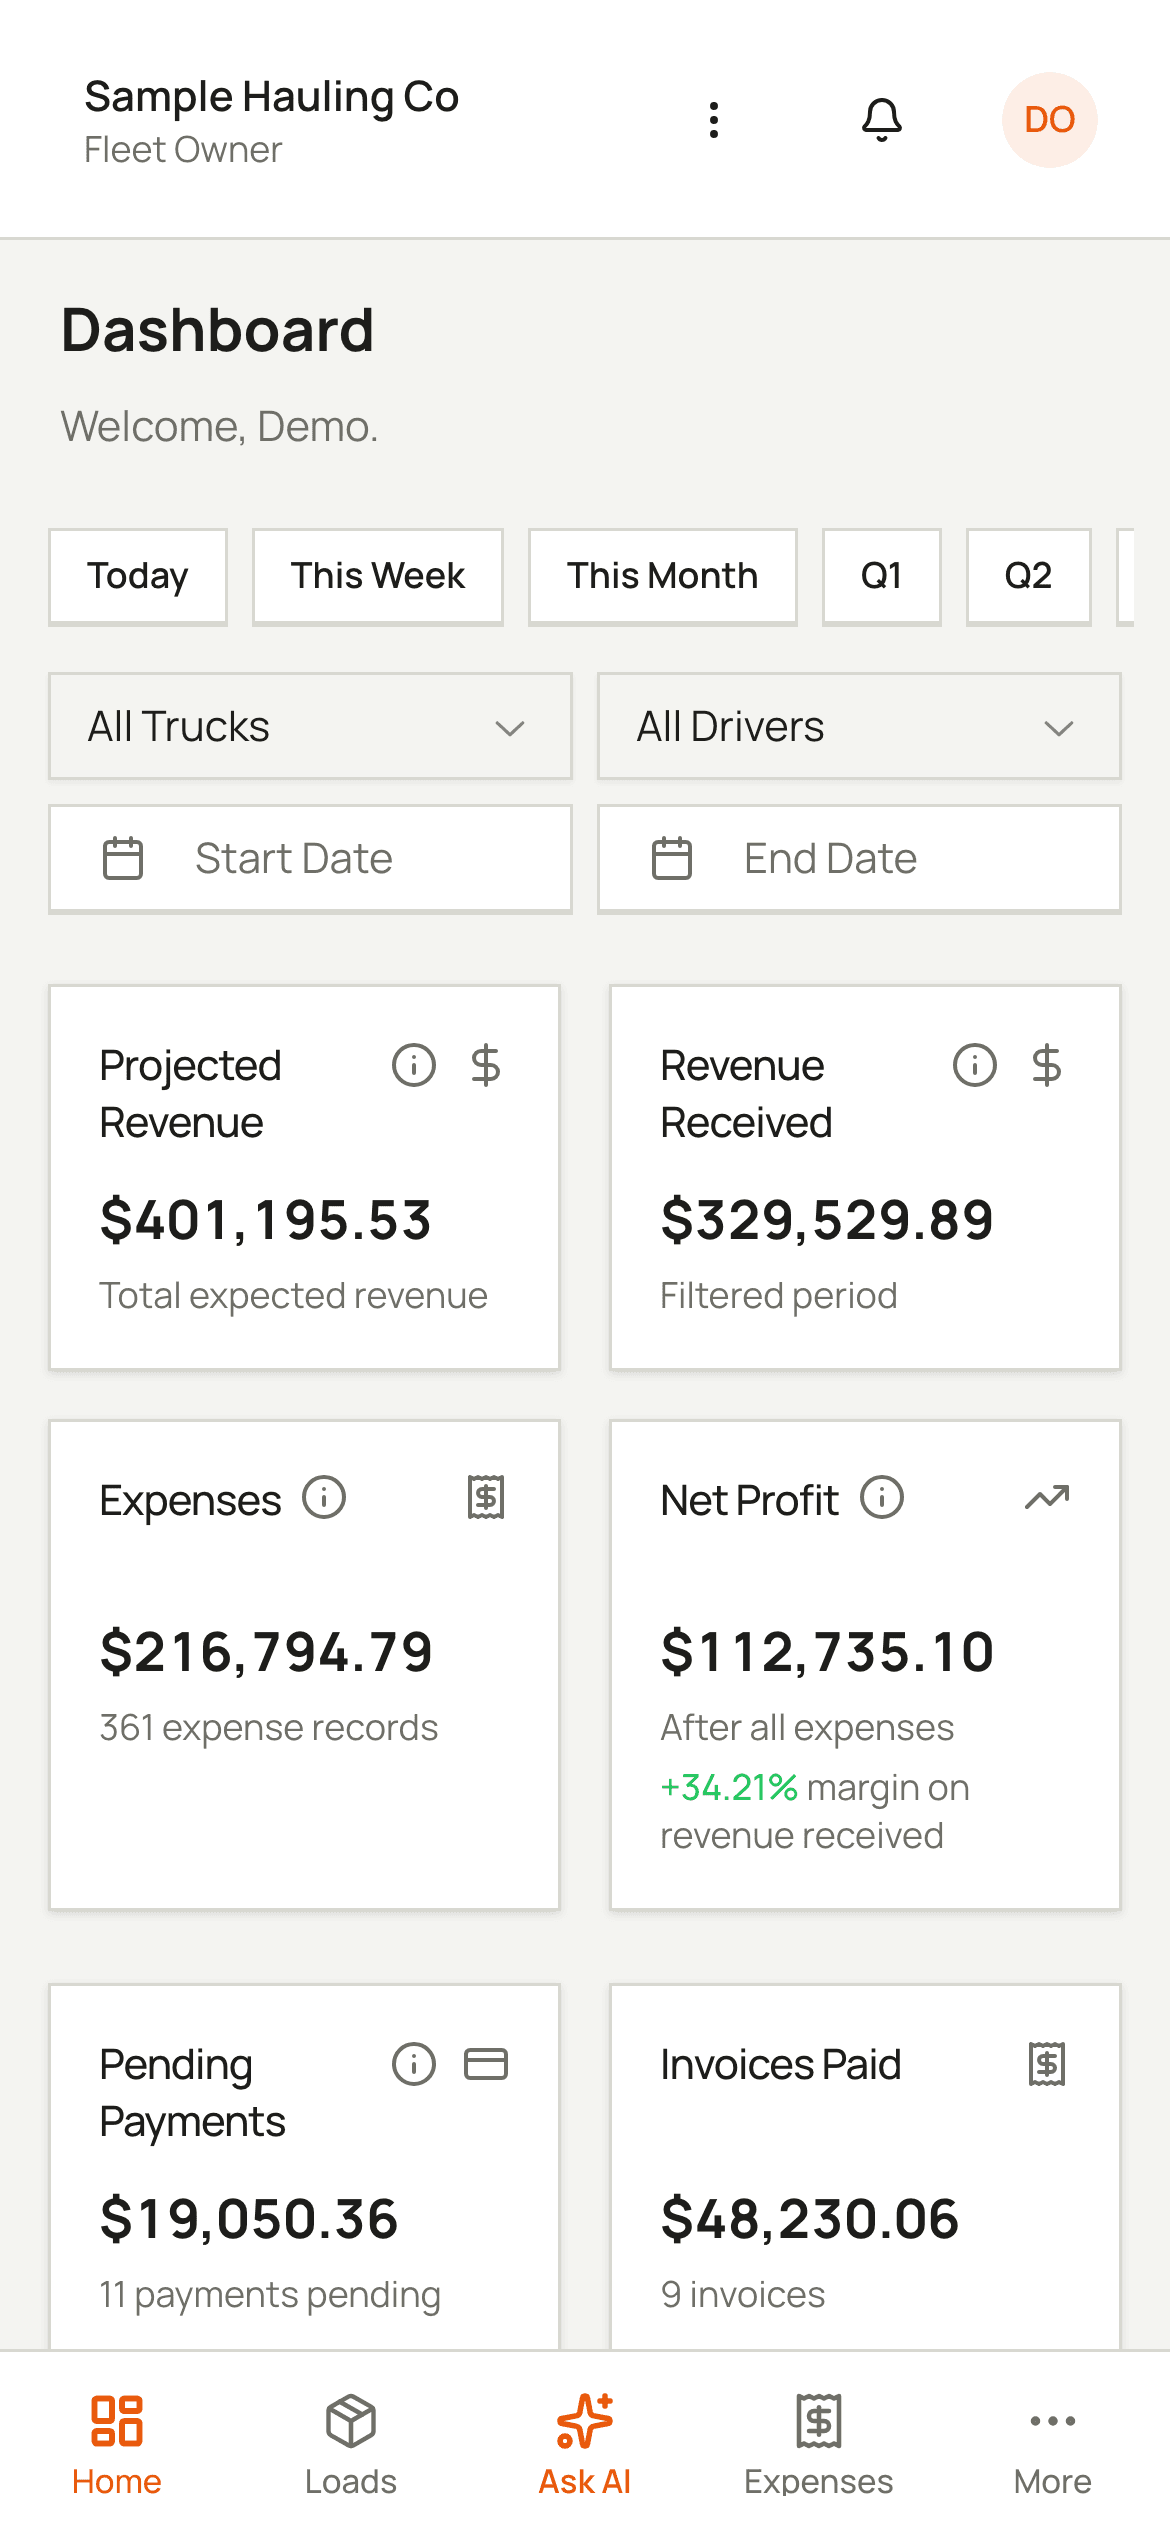Click the Dashboard heading
Image resolution: width=1170 pixels, height=2532 pixels.
217,330
